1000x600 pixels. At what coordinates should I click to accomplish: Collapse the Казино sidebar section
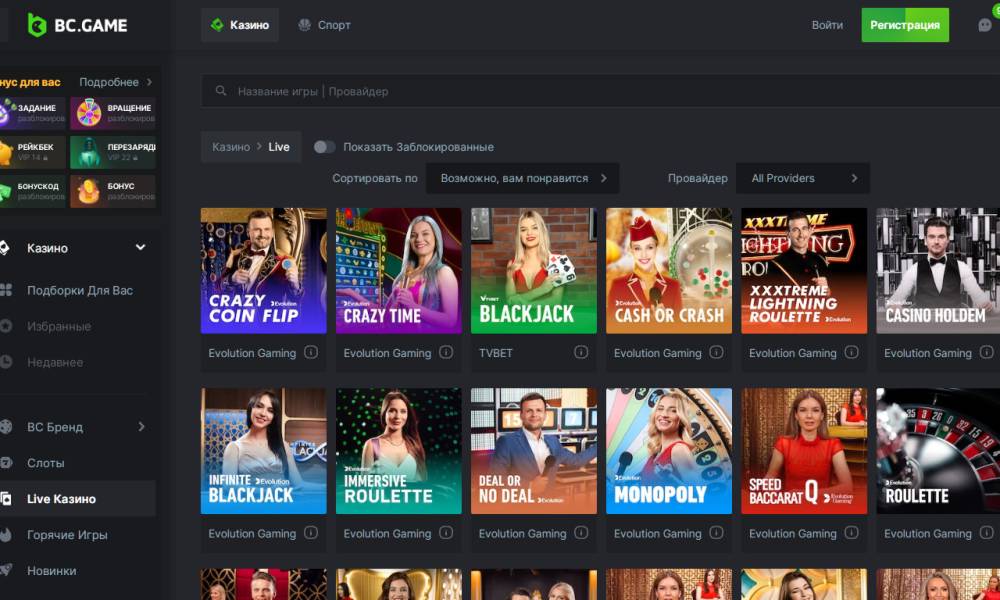click(x=140, y=247)
